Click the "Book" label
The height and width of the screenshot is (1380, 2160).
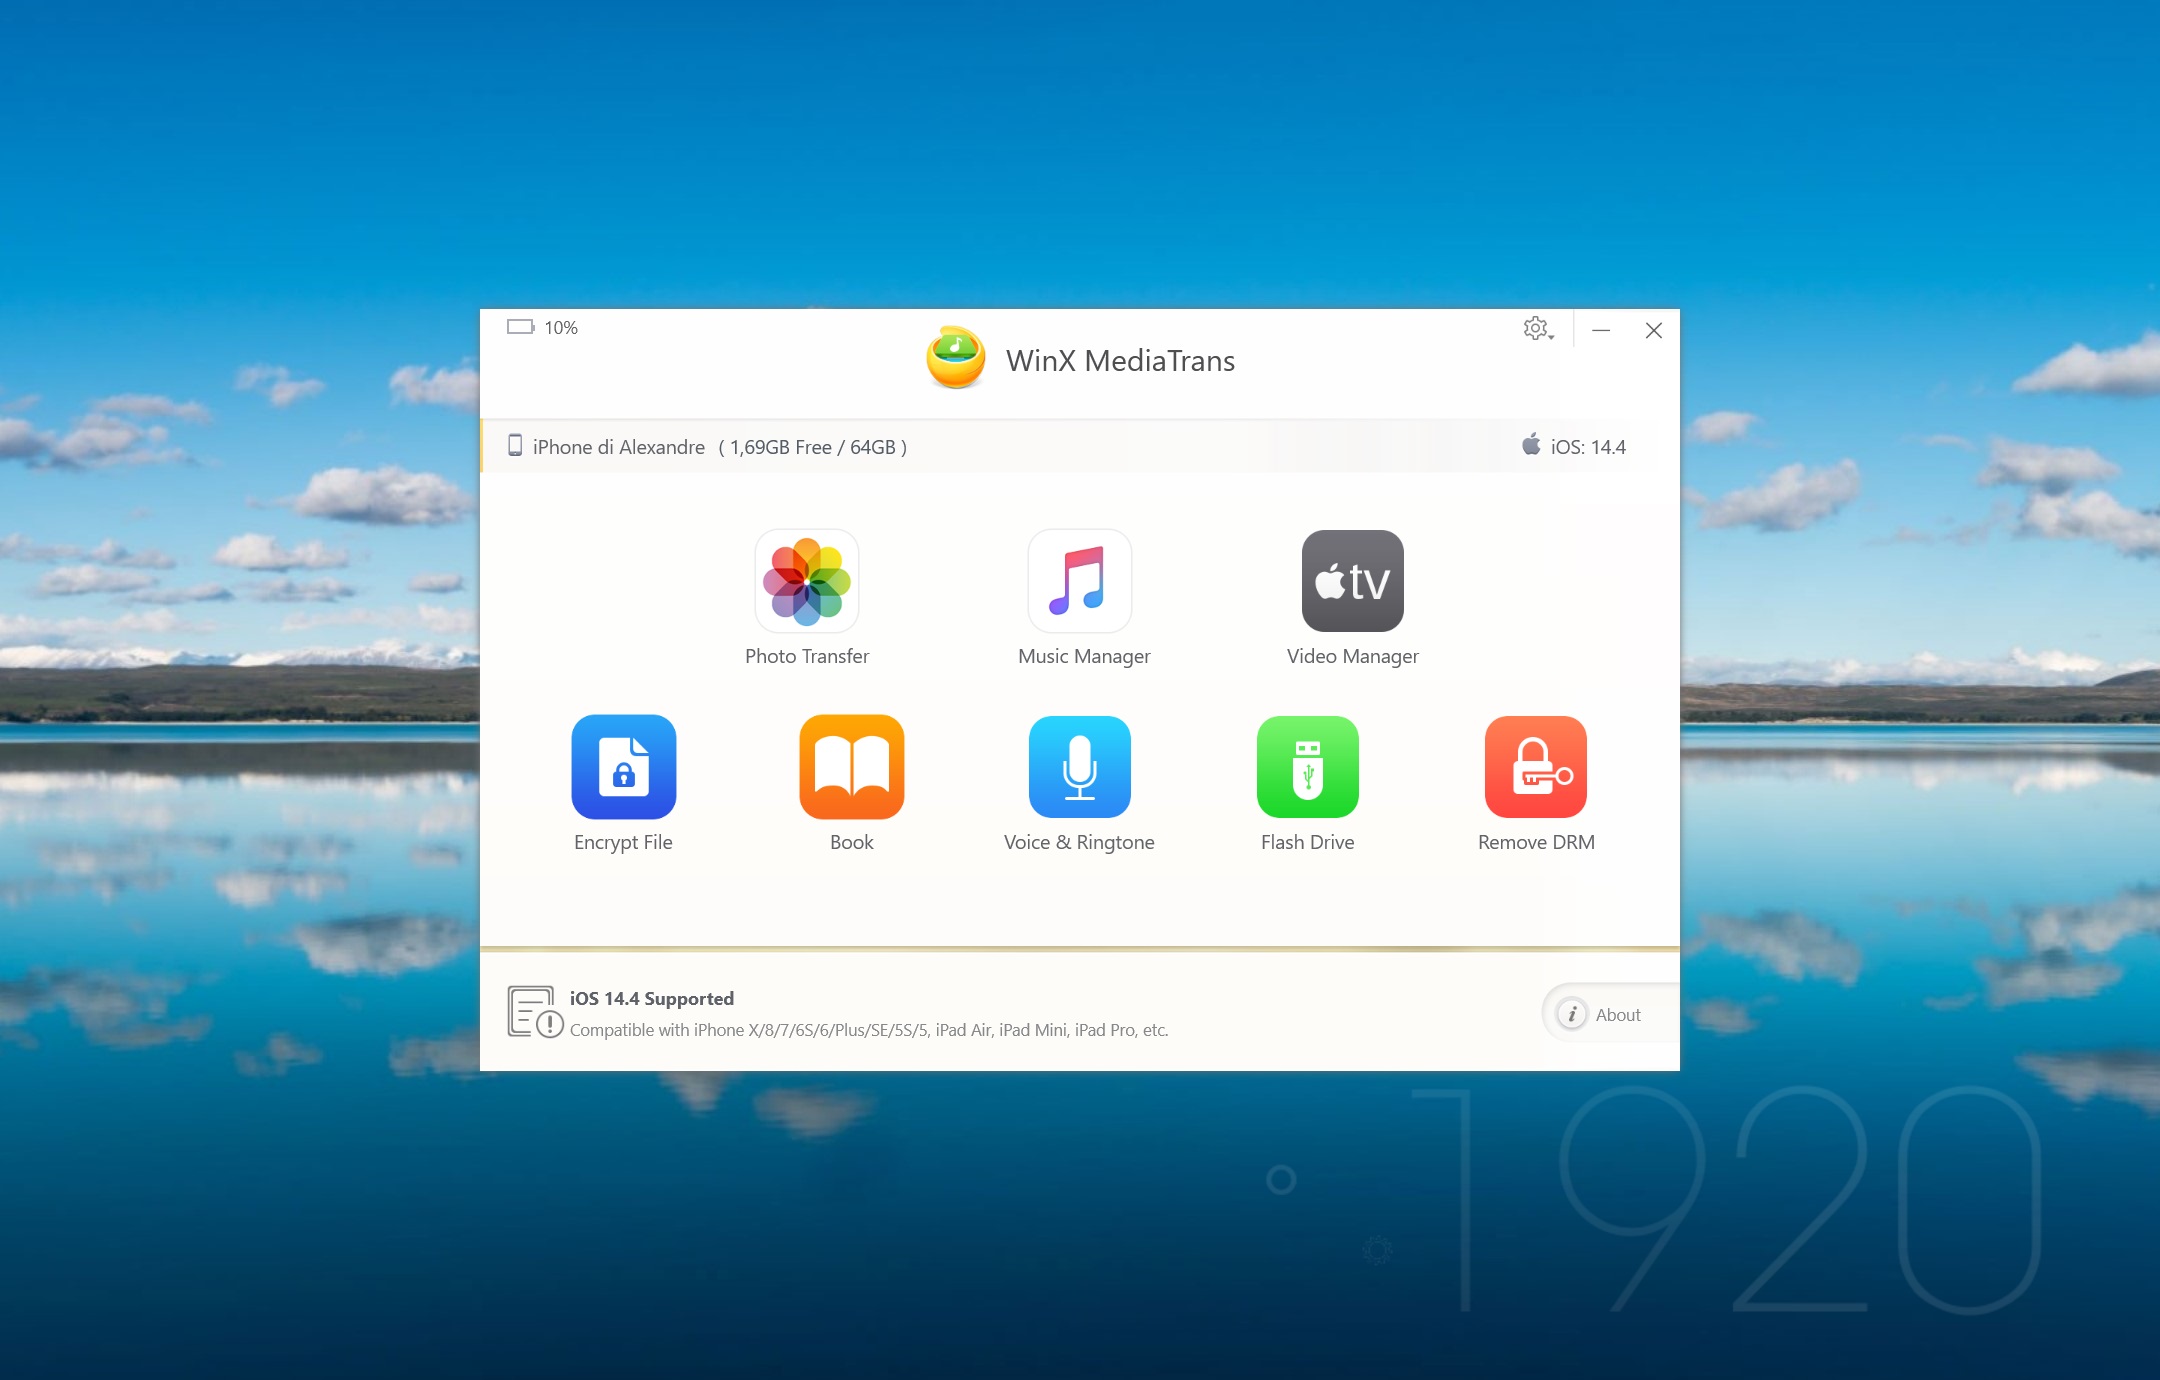pyautogui.click(x=852, y=842)
